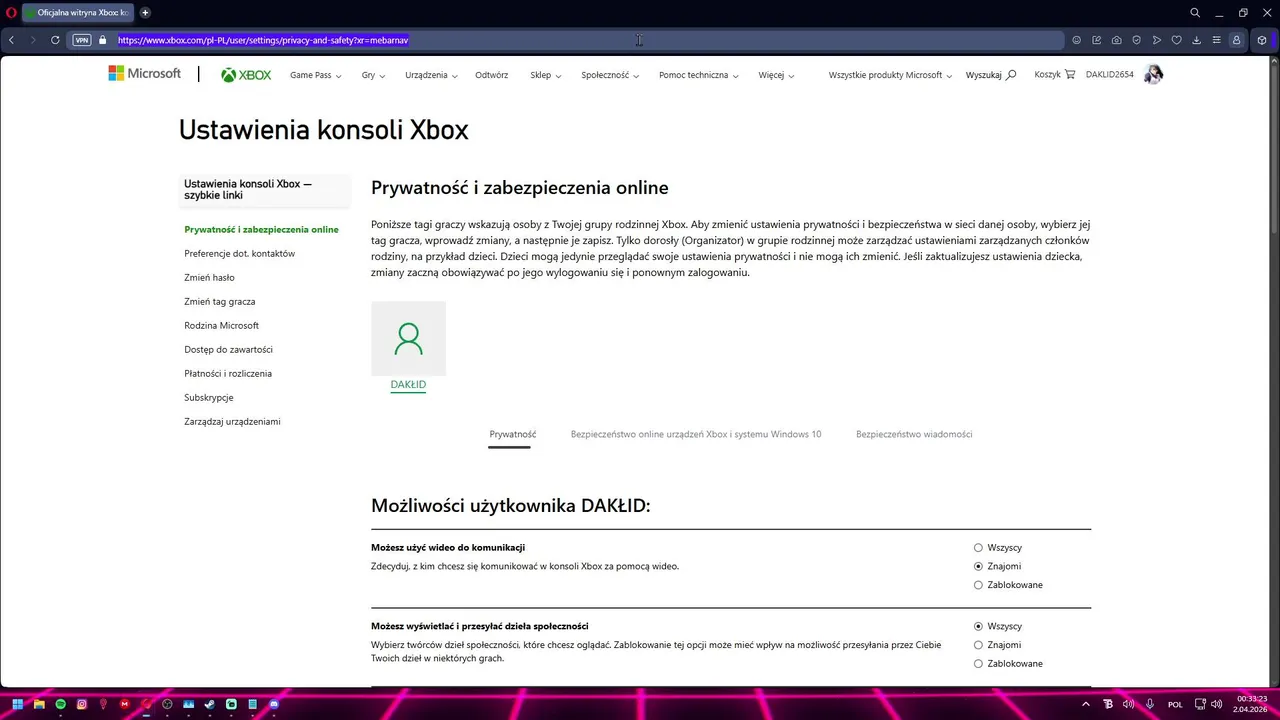
Task: Click the DAKŁID gamertag link
Action: pyautogui.click(x=408, y=385)
